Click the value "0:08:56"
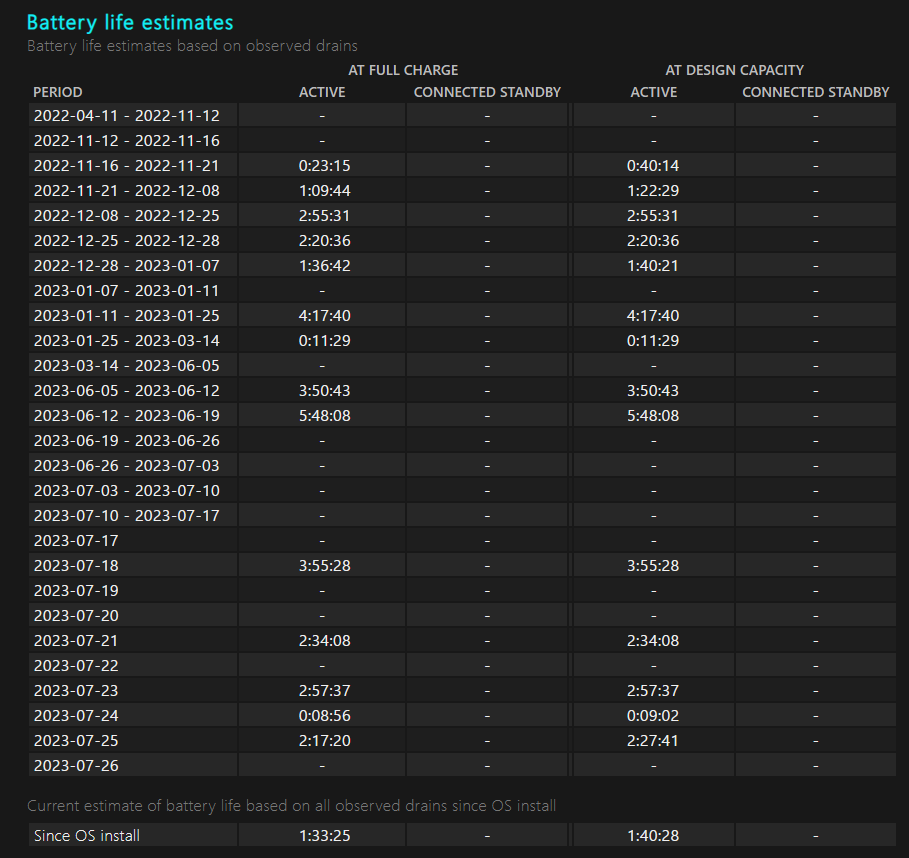Screen dimensions: 909x858 [x=324, y=715]
